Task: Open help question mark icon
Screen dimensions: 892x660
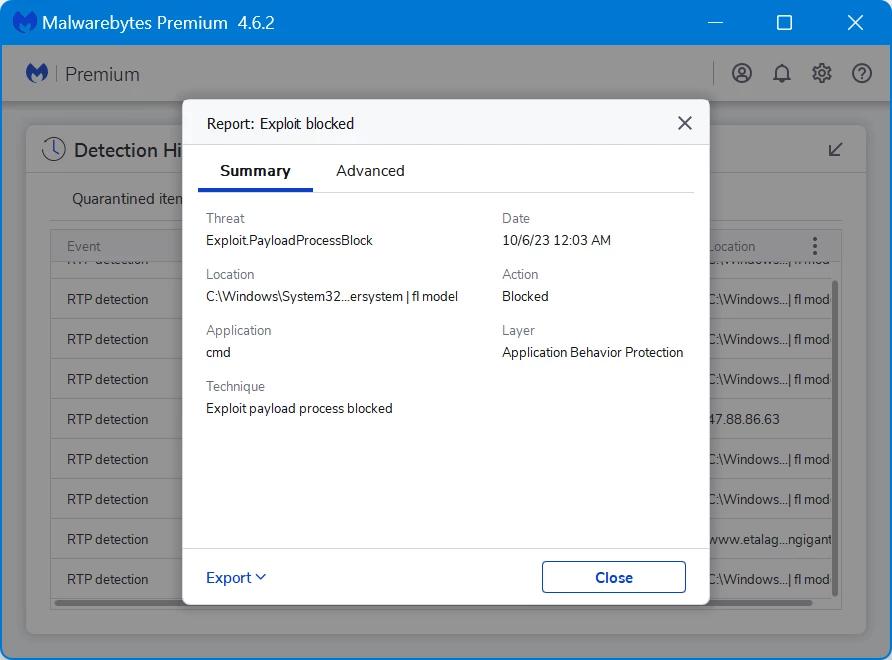Action: [x=862, y=73]
